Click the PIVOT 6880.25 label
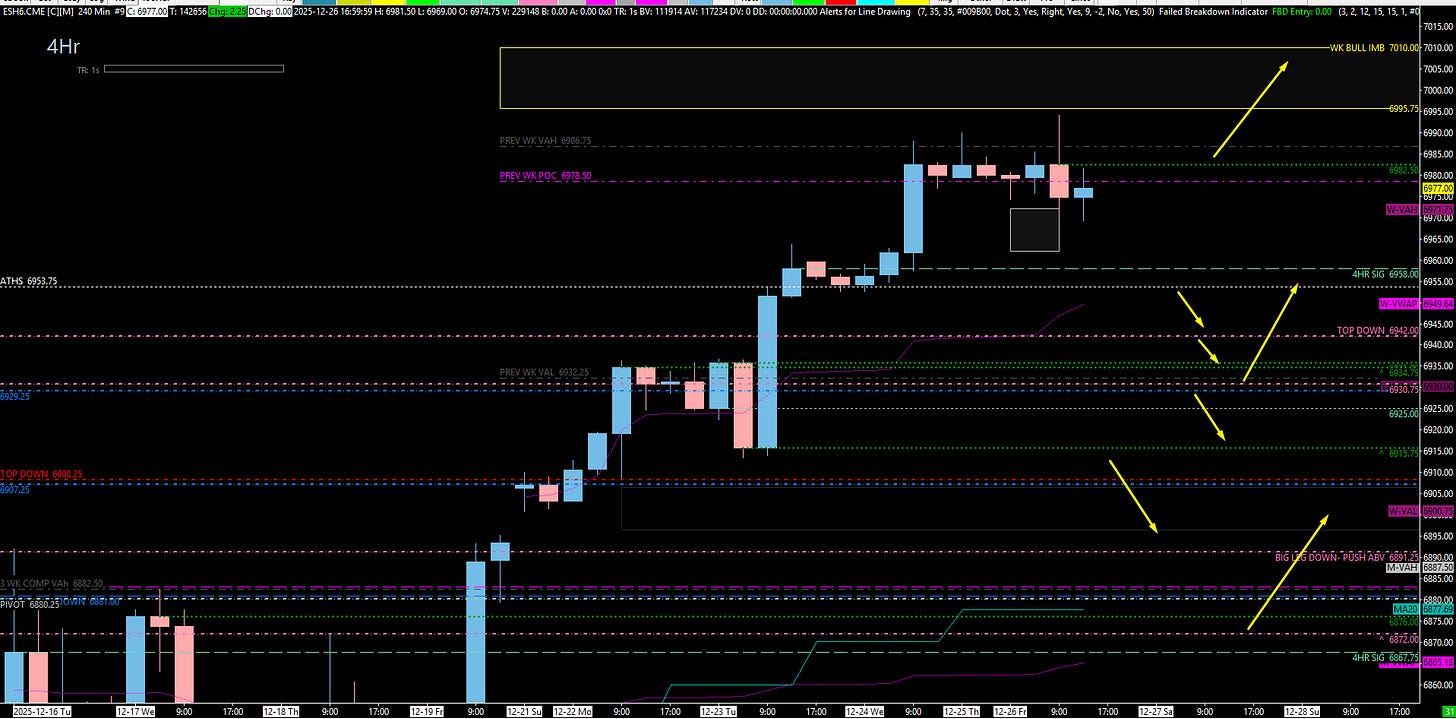This screenshot has width=1456, height=719. coord(29,603)
